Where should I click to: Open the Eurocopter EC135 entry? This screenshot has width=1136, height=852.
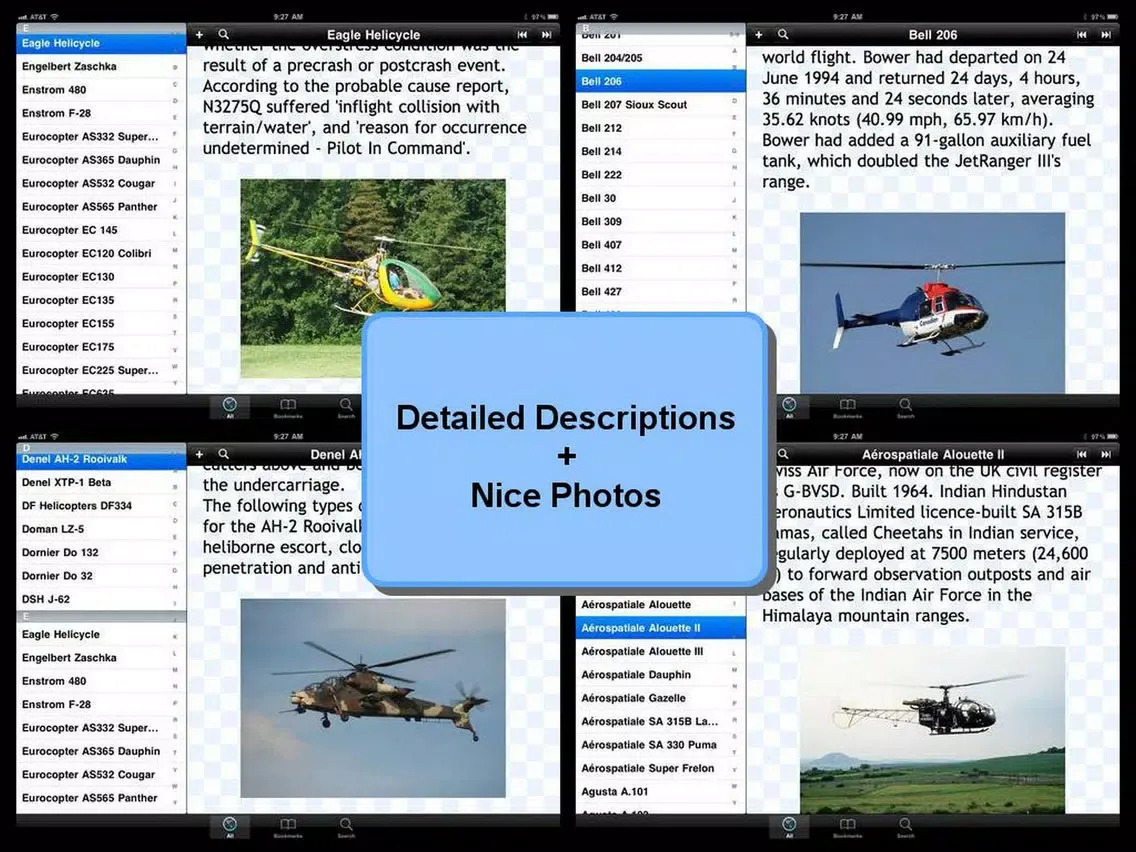click(x=101, y=300)
